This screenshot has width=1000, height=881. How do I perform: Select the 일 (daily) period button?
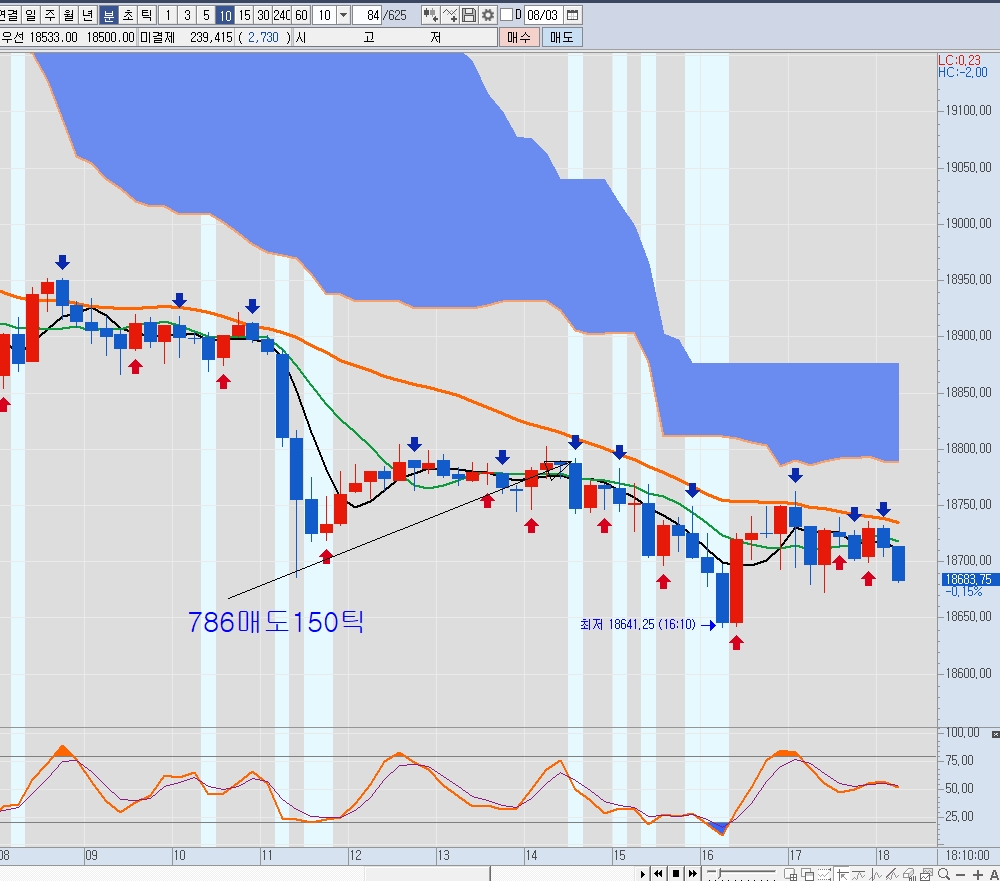pyautogui.click(x=30, y=15)
